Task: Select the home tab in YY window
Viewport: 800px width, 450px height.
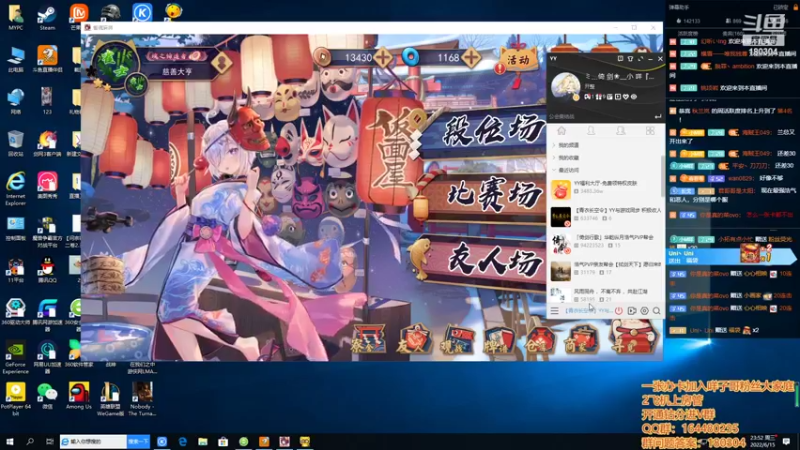Action: click(x=561, y=131)
